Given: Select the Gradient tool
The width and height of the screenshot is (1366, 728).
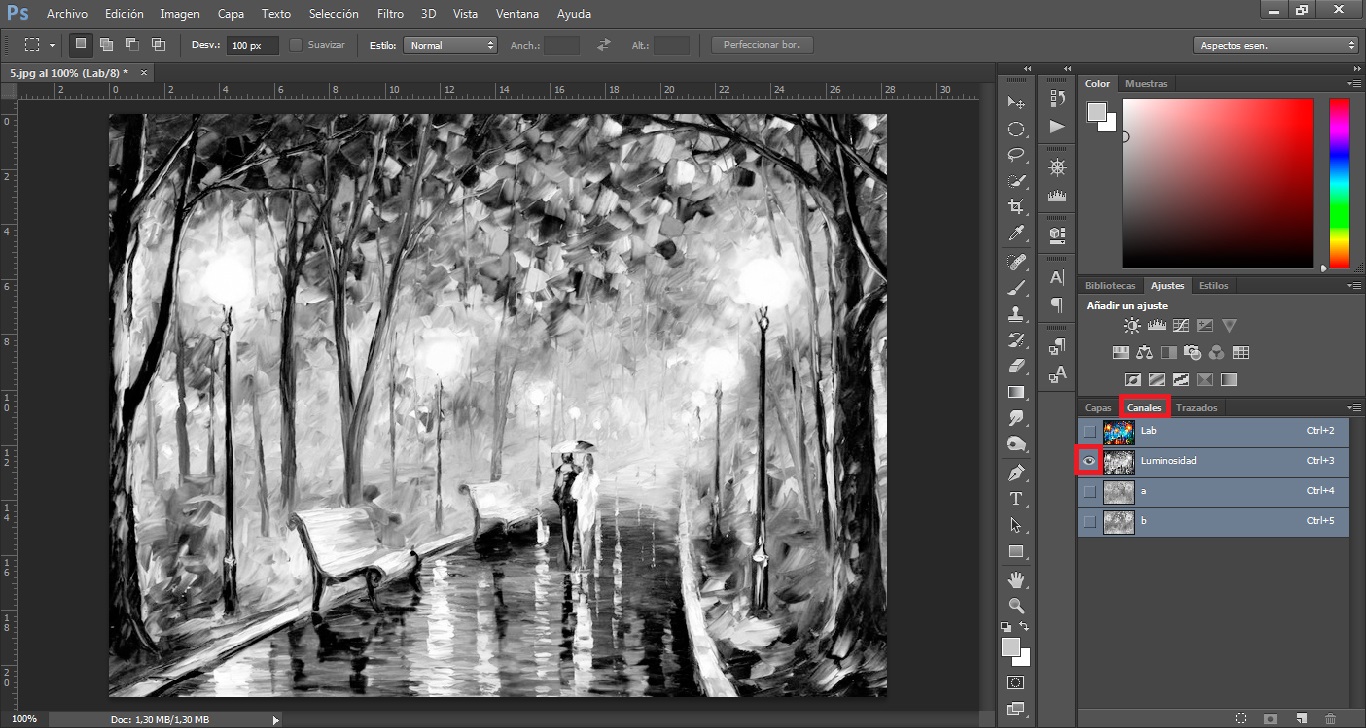Looking at the screenshot, I should click(1016, 392).
